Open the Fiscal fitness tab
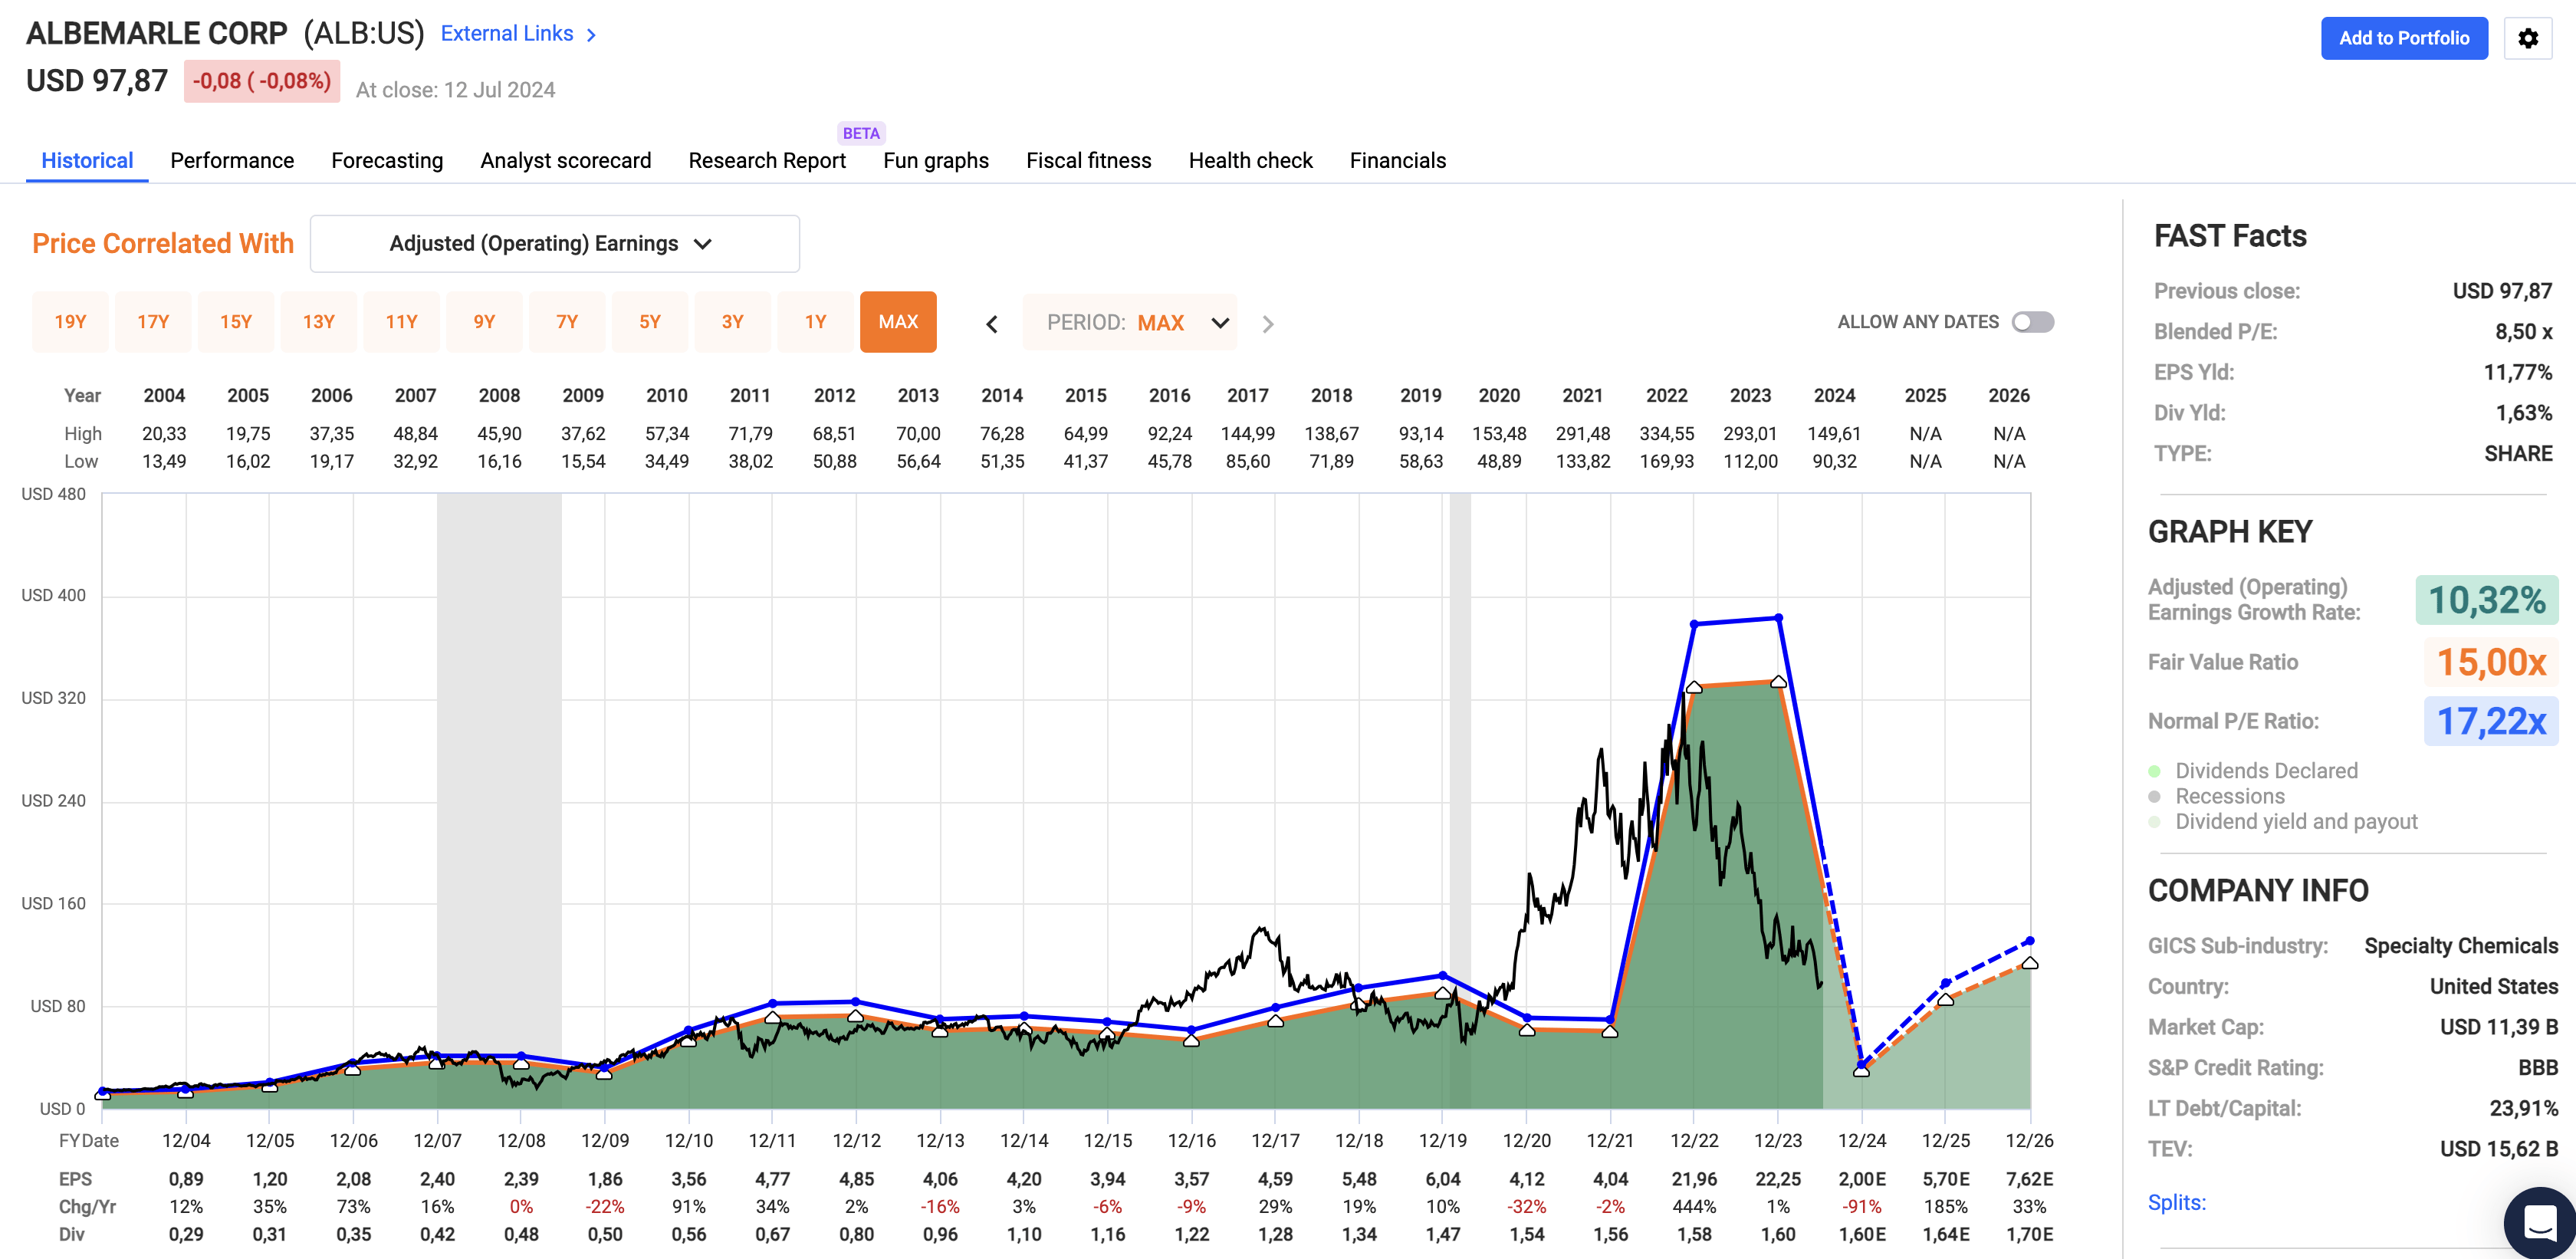 tap(1088, 161)
